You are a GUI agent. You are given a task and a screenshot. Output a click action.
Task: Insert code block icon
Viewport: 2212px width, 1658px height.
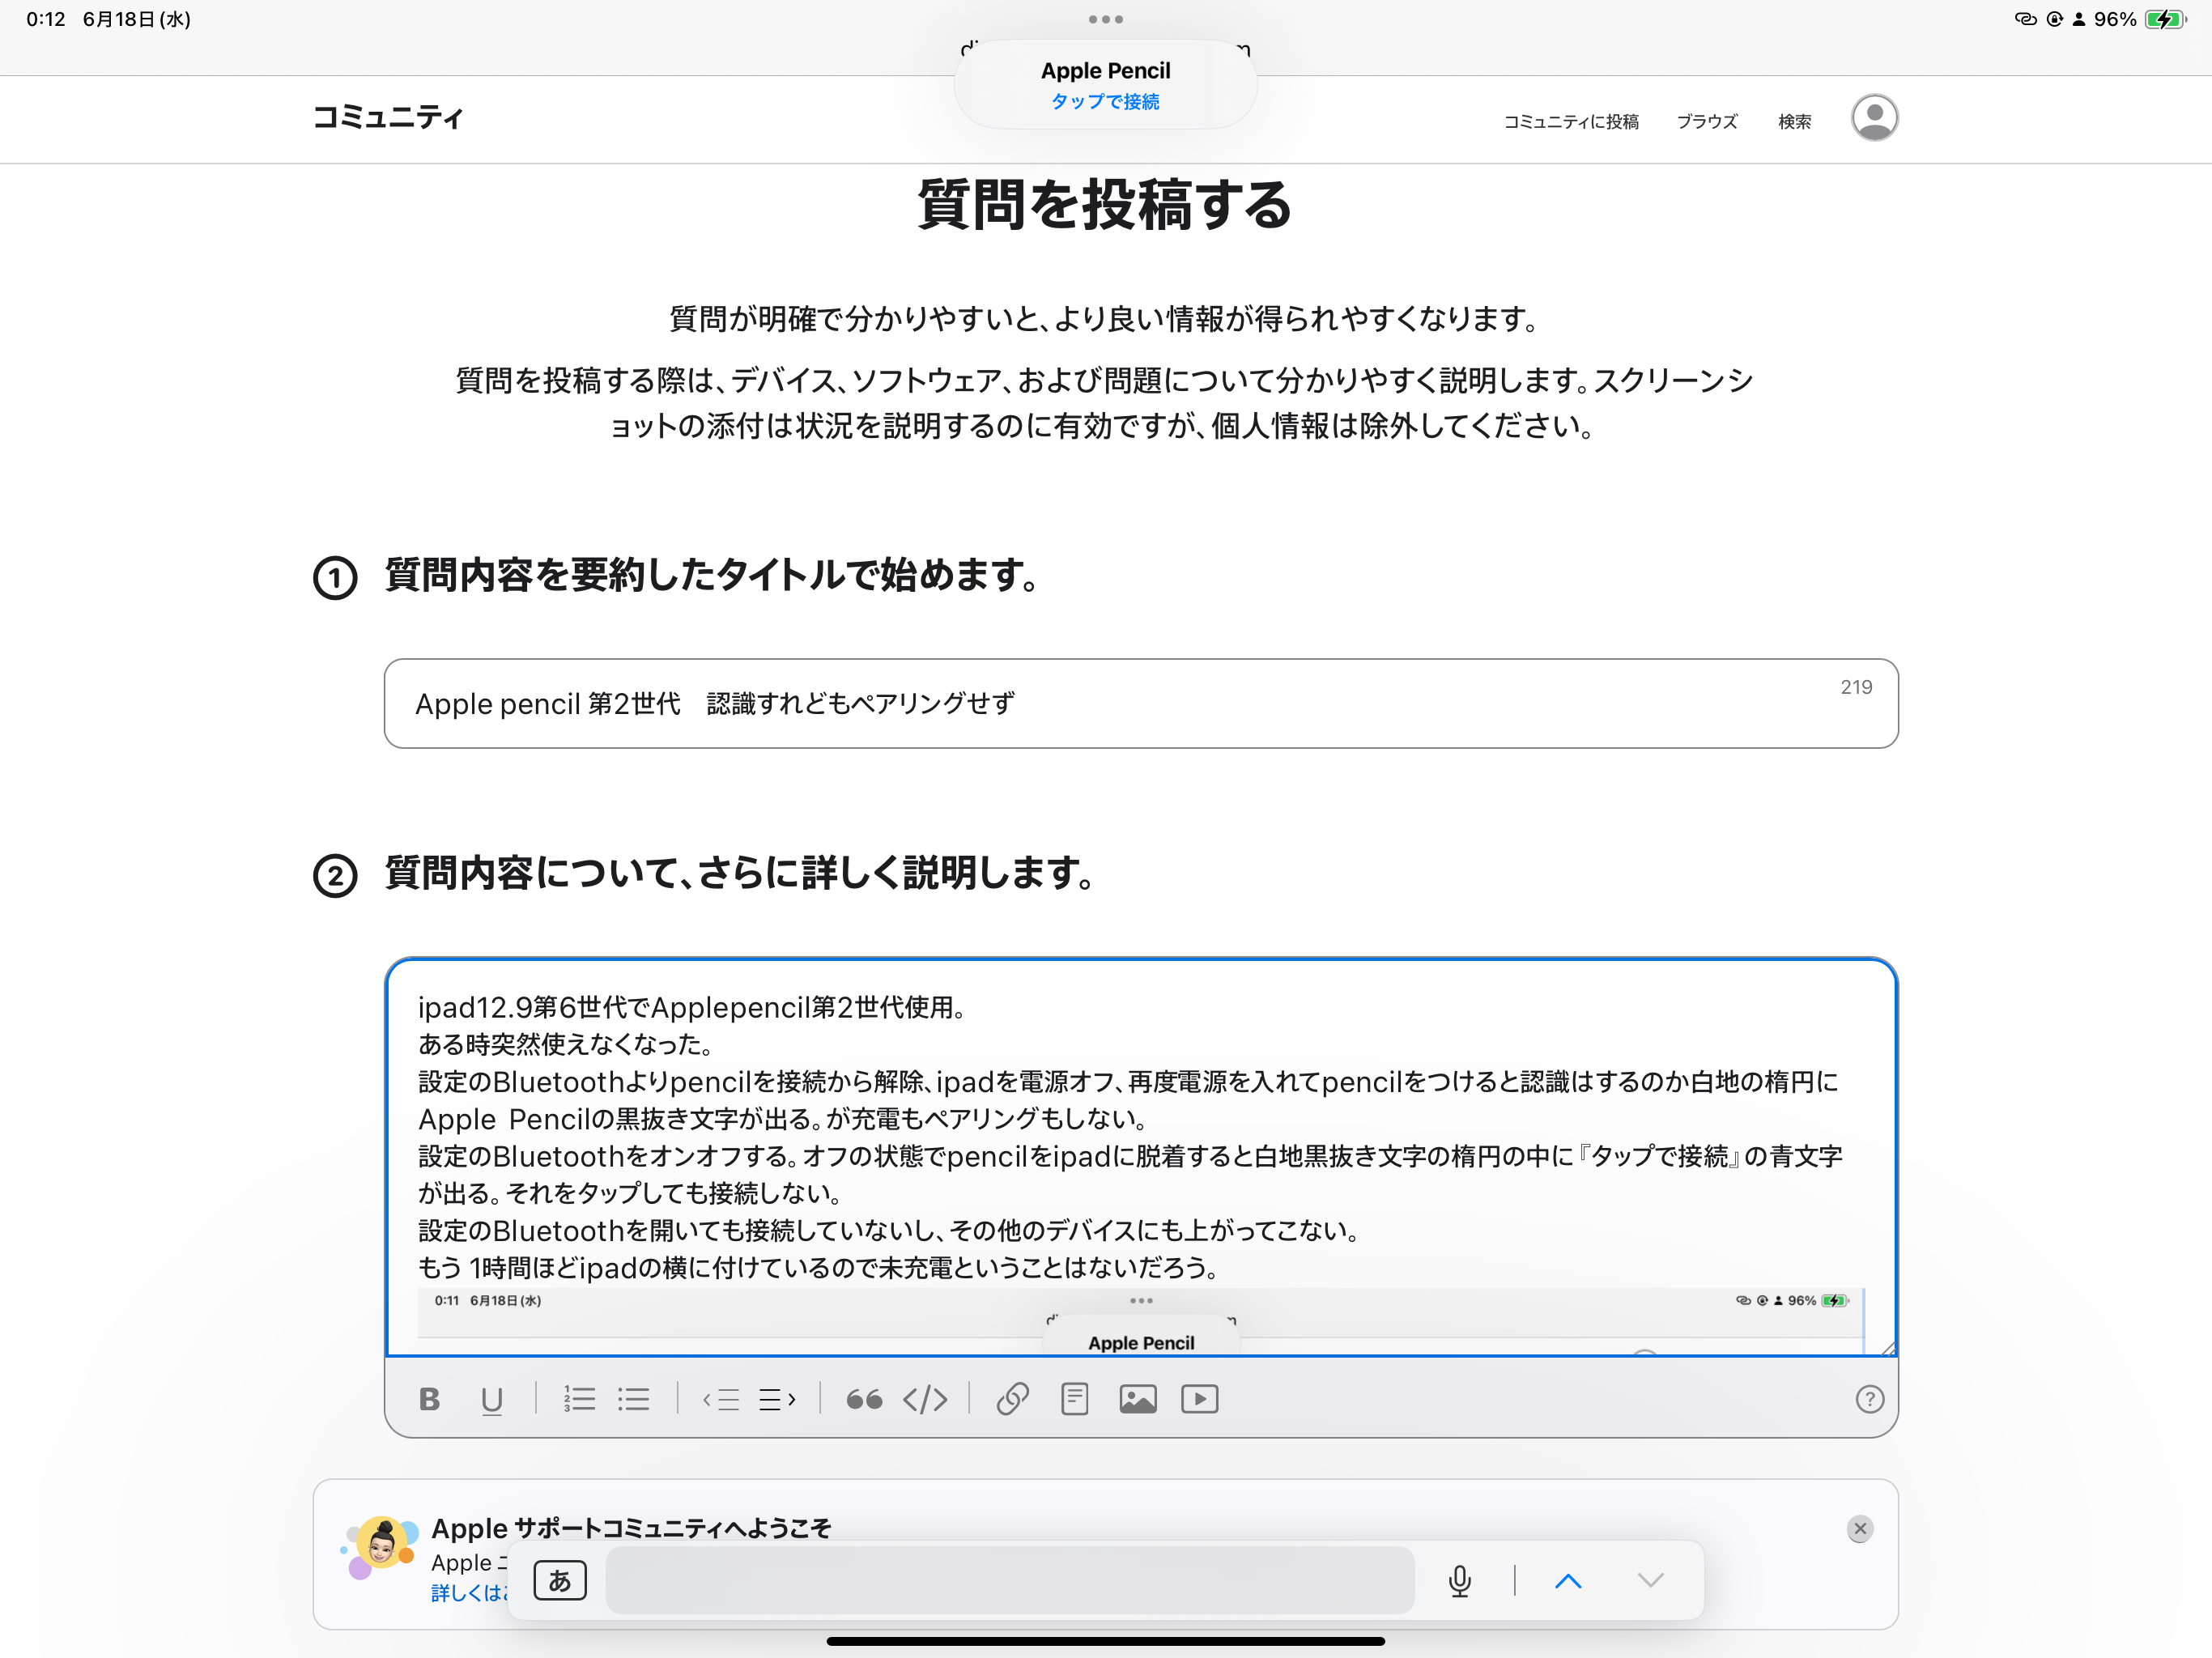pos(925,1399)
